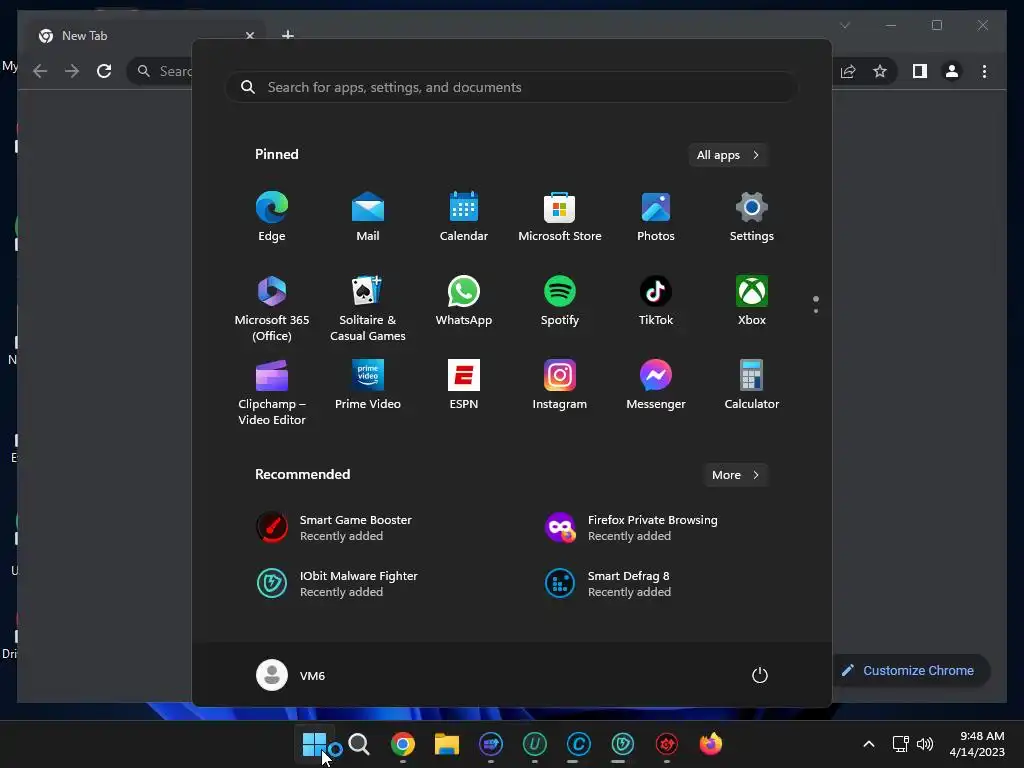The width and height of the screenshot is (1024, 768).
Task: Launch the Mail app
Action: (368, 217)
